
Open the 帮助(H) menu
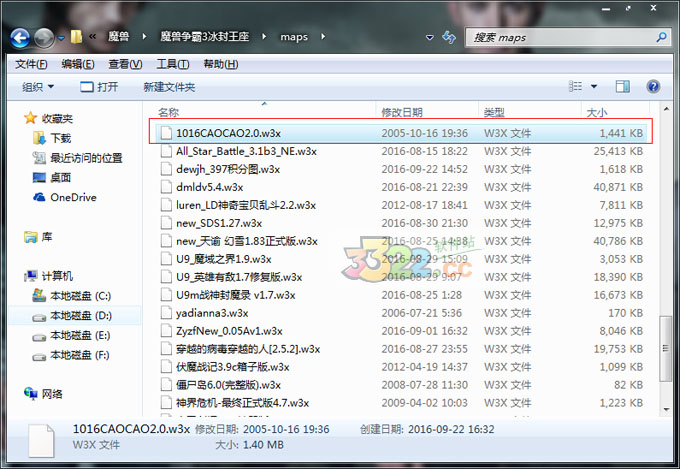[221, 64]
